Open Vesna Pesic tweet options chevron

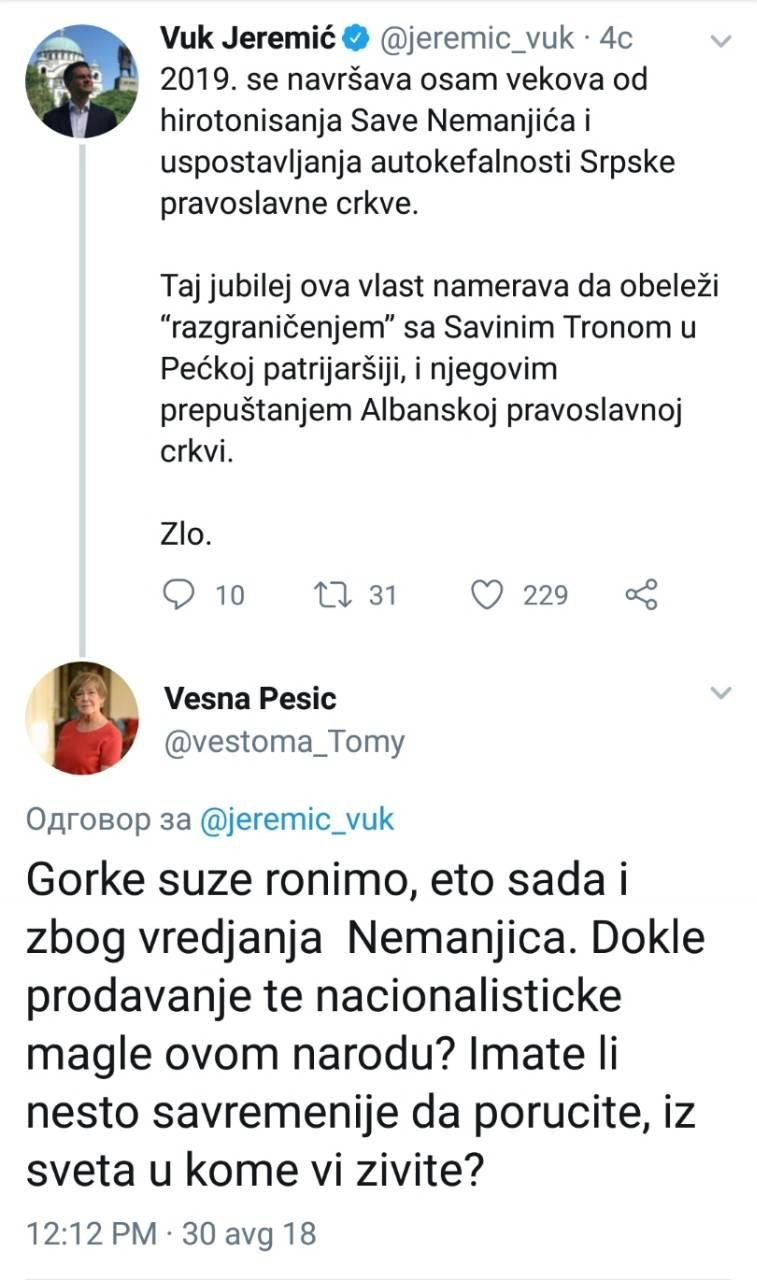[x=721, y=692]
